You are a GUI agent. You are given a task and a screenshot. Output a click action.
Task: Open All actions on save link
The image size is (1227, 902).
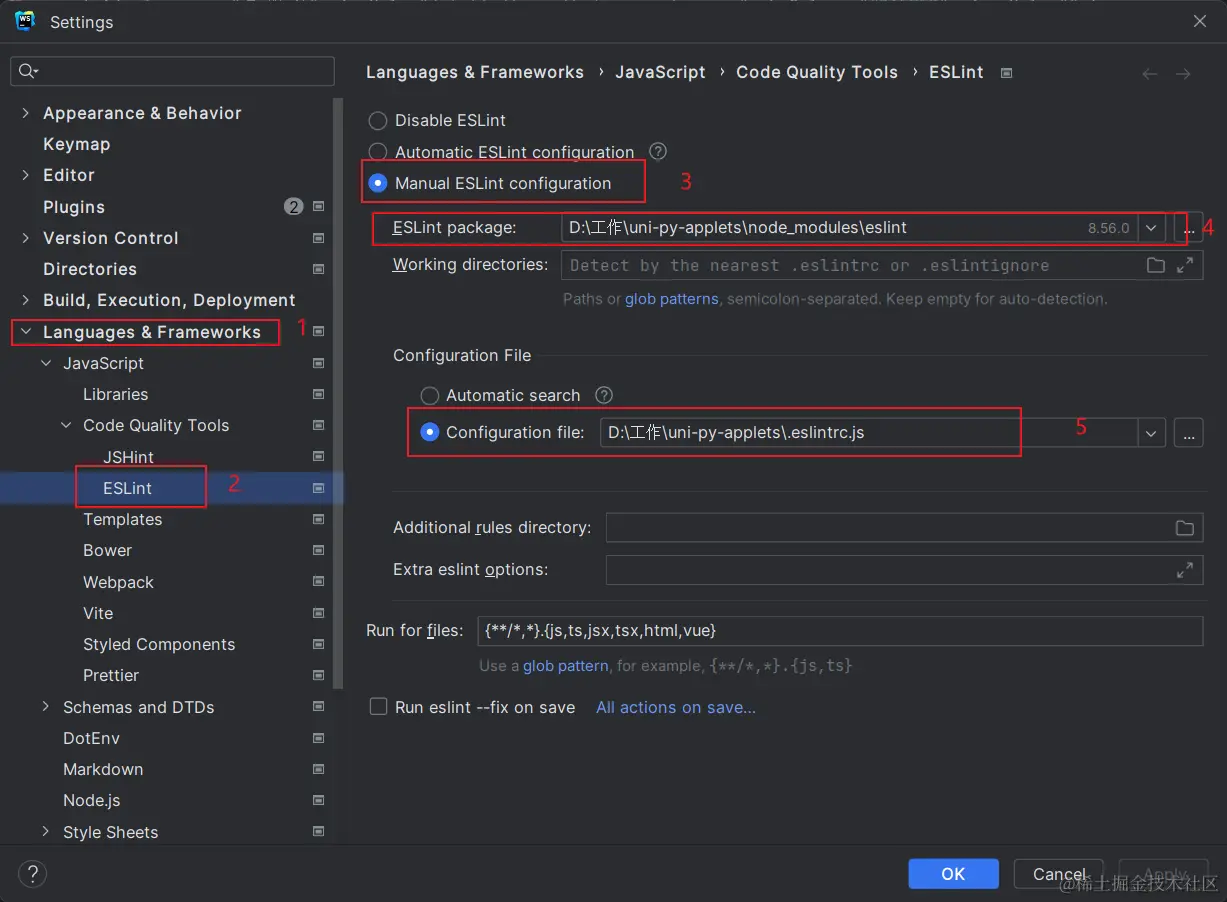pos(676,707)
